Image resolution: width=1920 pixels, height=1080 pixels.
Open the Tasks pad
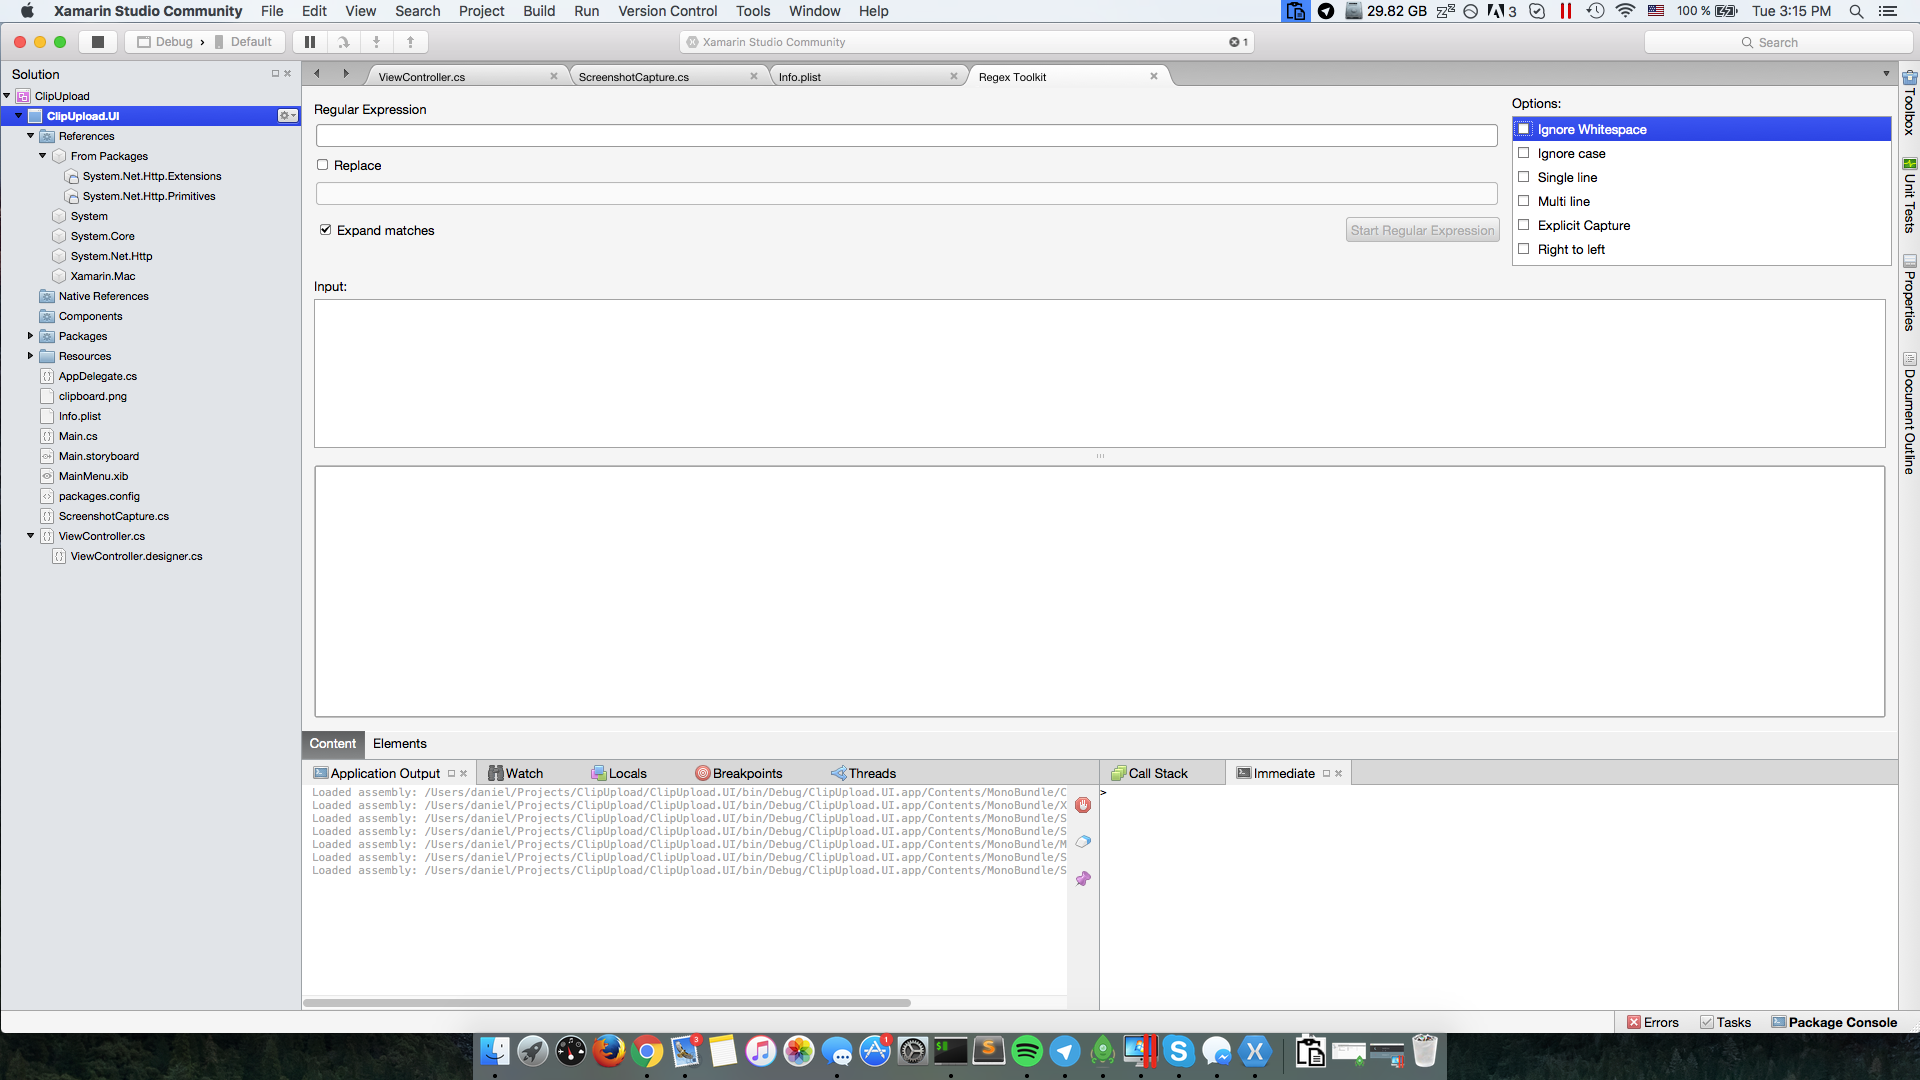pyautogui.click(x=1726, y=1022)
